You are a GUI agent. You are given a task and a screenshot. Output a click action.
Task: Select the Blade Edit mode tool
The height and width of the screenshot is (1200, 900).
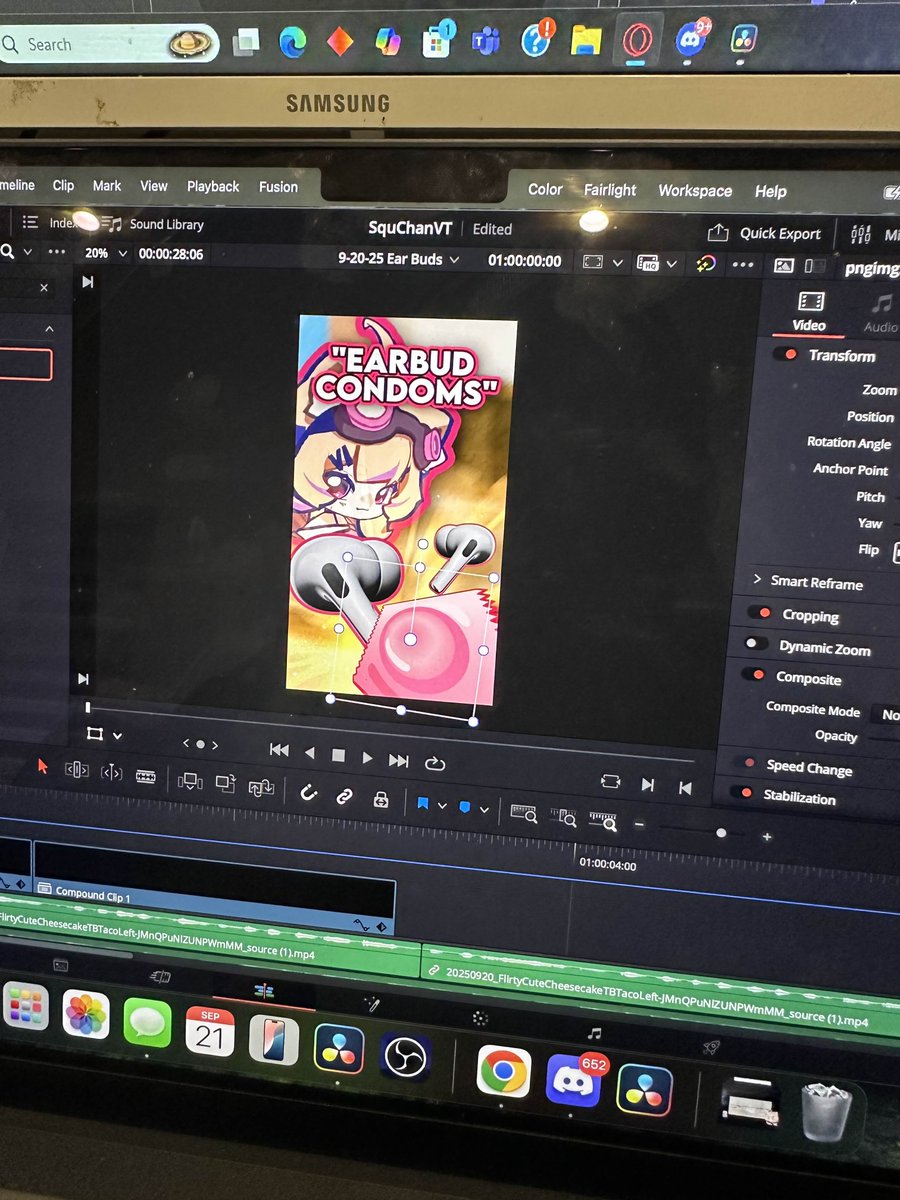[x=145, y=775]
